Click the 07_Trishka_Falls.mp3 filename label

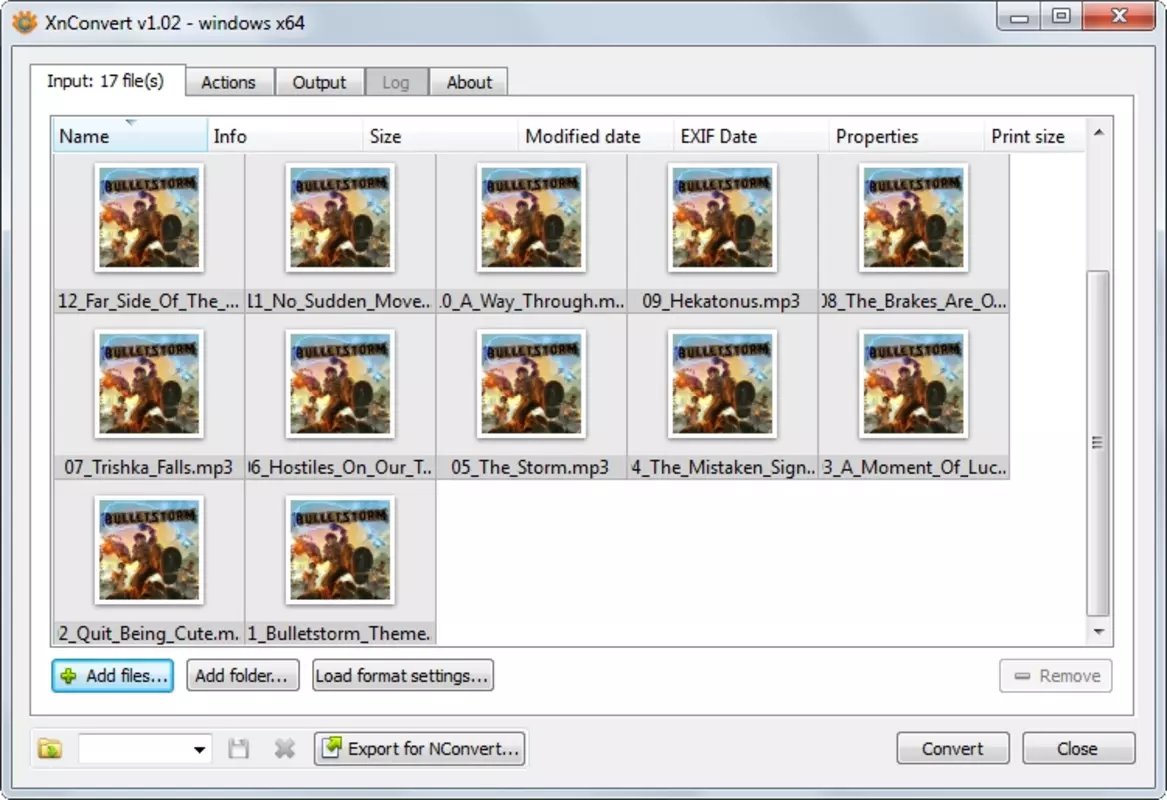[148, 467]
